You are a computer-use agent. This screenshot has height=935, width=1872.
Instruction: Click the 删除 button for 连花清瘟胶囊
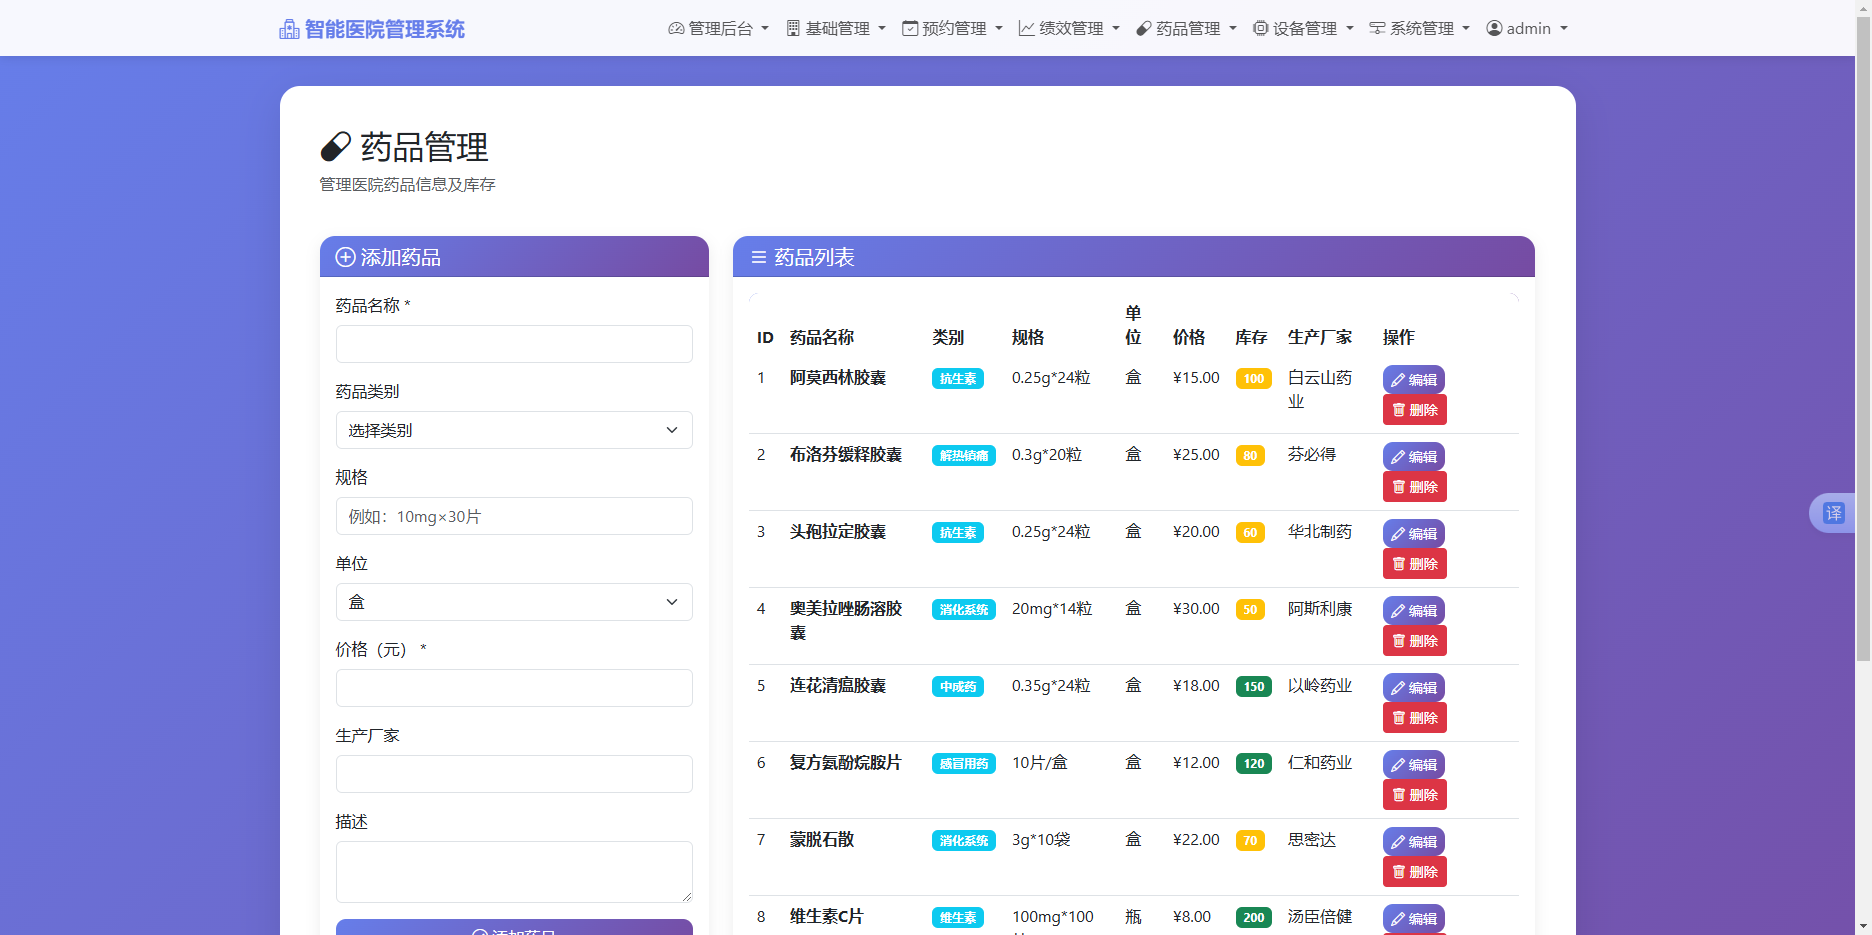coord(1414,717)
